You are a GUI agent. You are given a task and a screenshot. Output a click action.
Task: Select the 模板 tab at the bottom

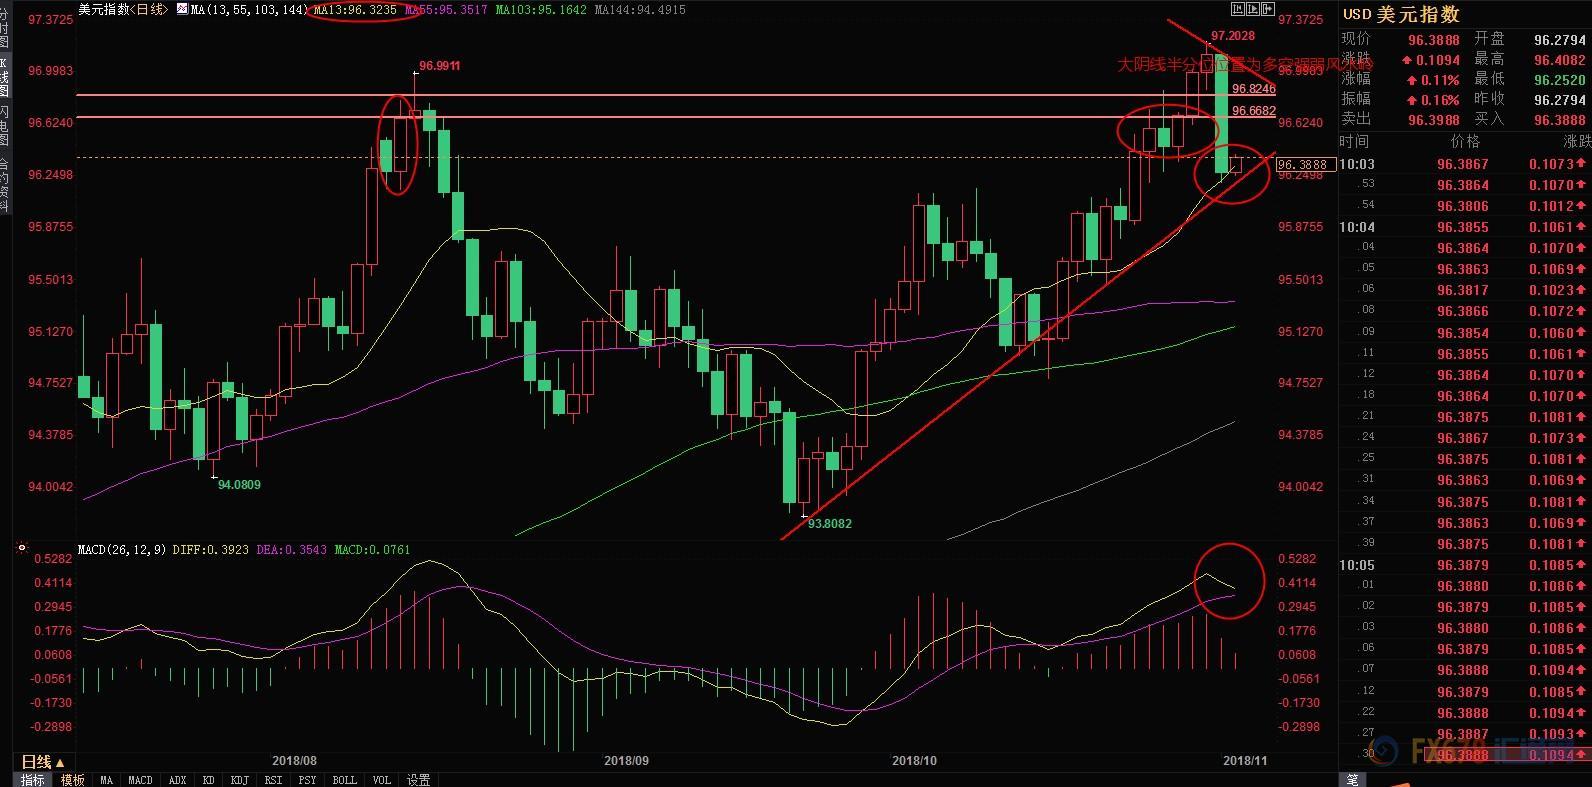tap(72, 780)
